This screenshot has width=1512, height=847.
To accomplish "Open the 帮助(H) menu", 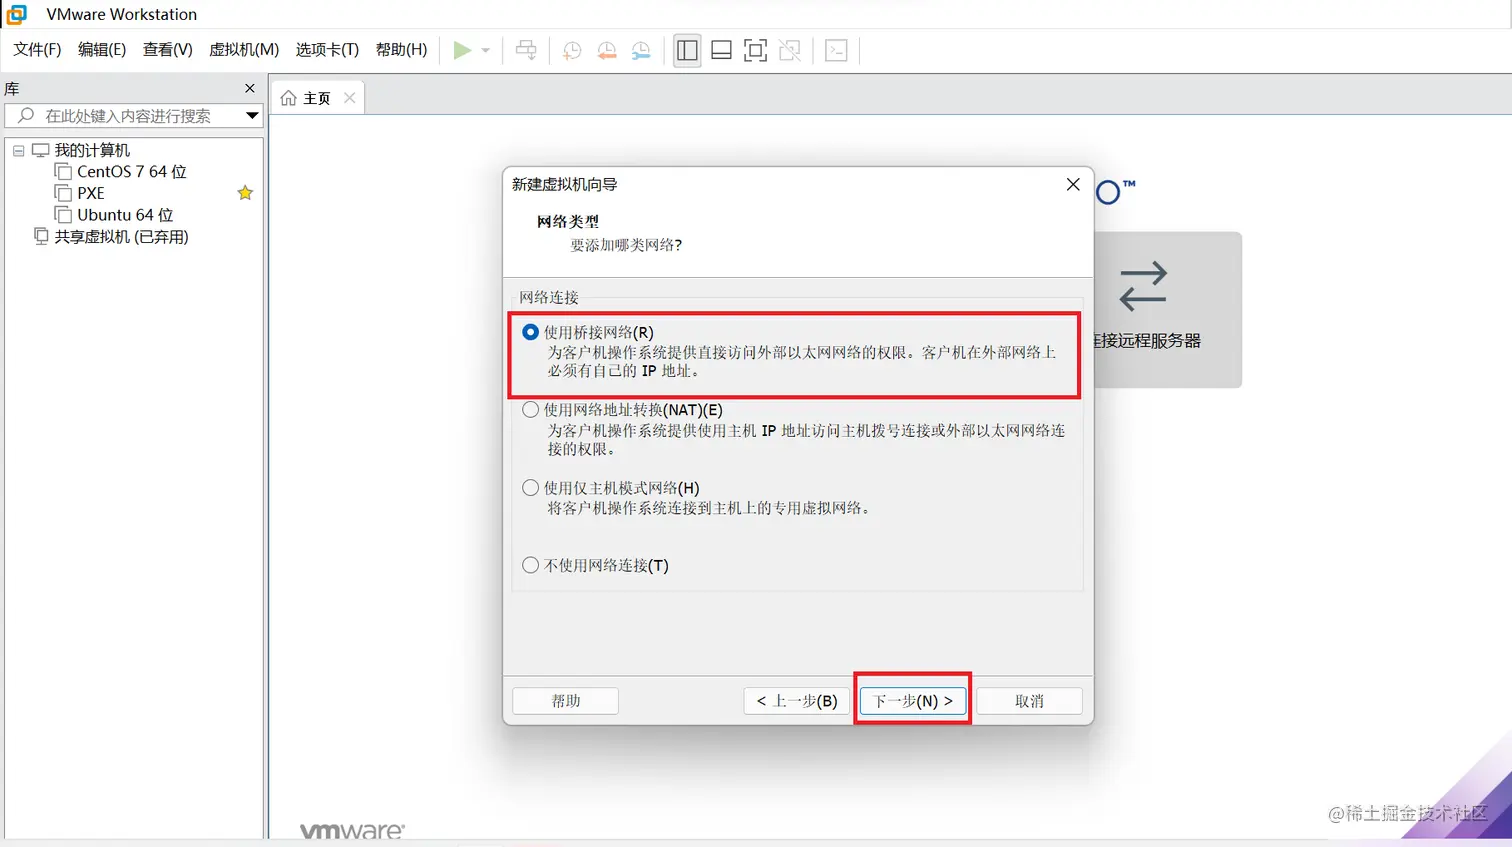I will [401, 50].
